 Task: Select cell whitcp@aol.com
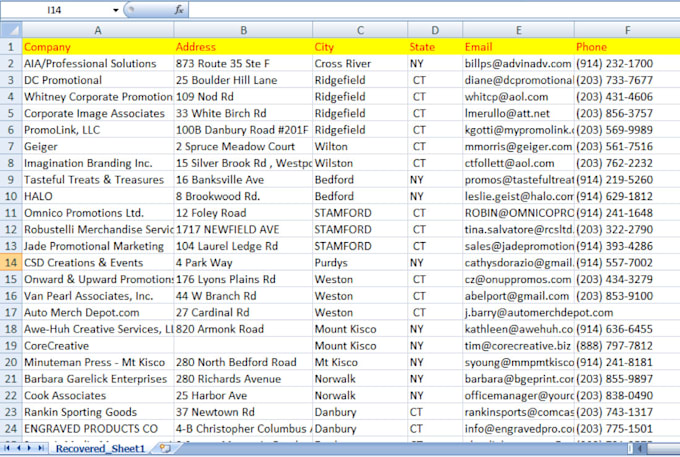pyautogui.click(x=519, y=97)
